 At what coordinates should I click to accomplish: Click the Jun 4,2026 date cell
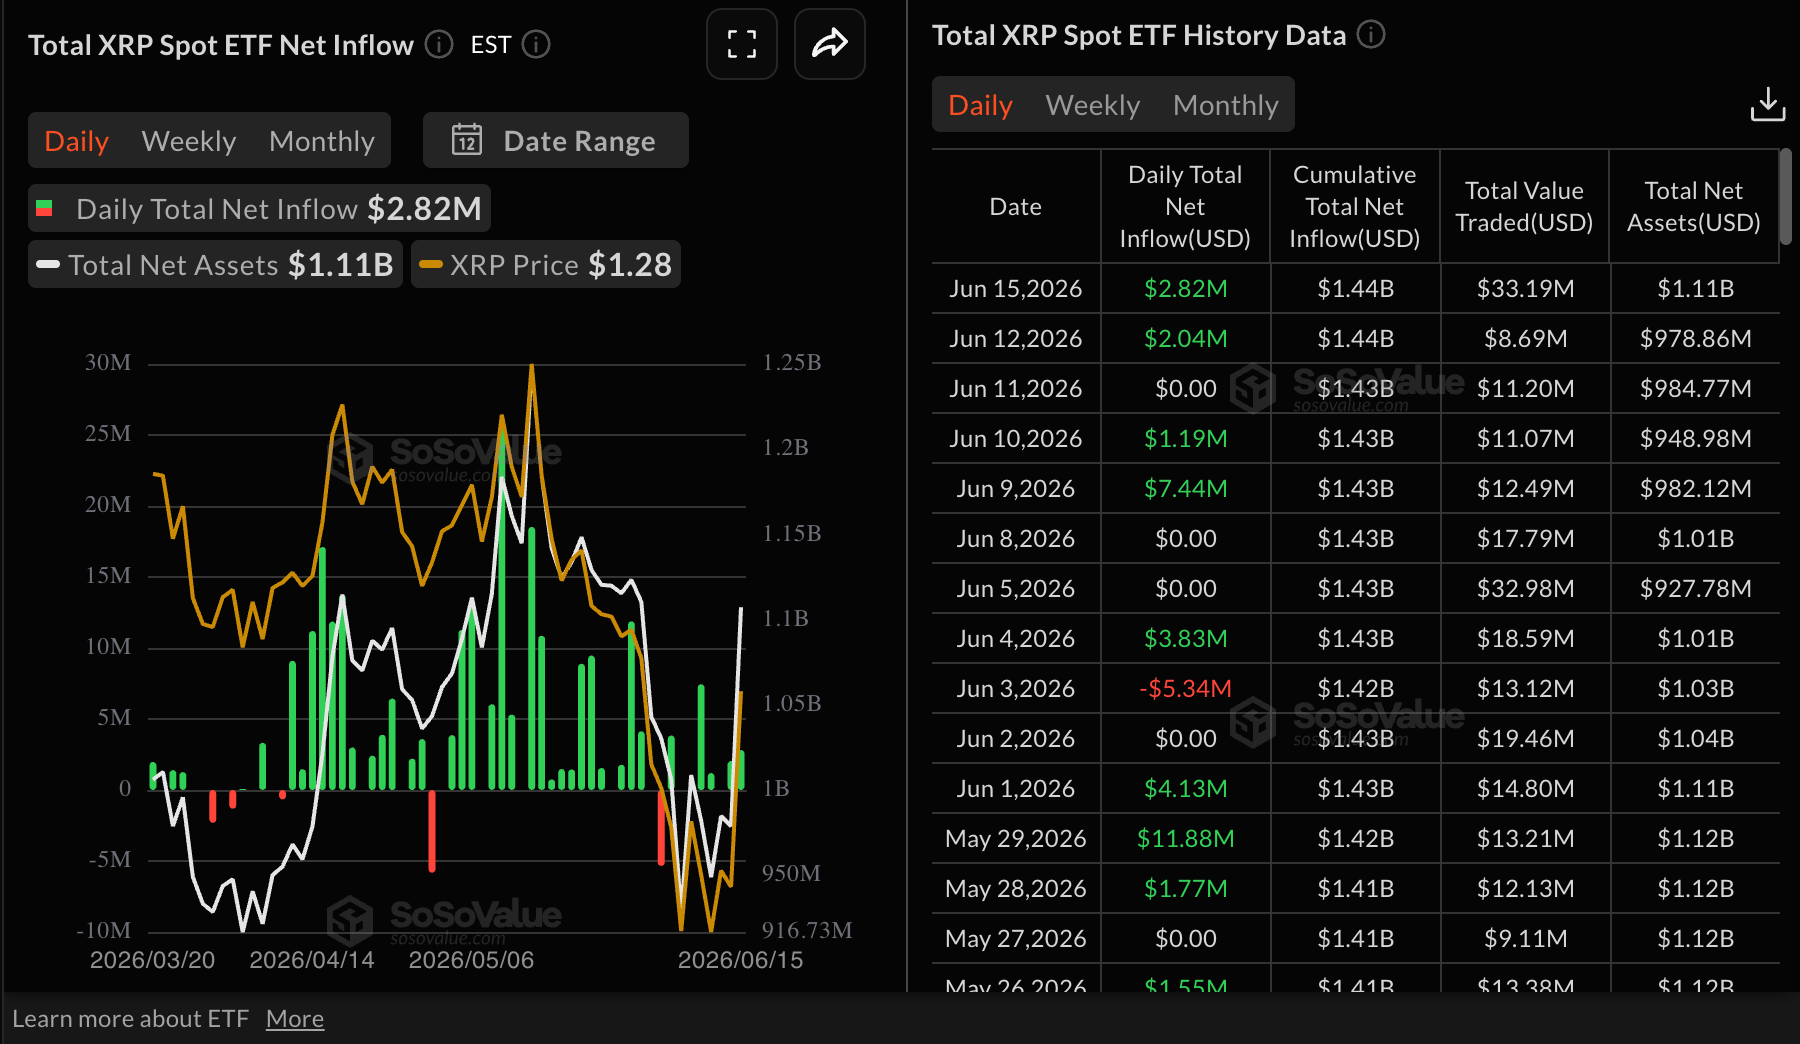pyautogui.click(x=1016, y=639)
